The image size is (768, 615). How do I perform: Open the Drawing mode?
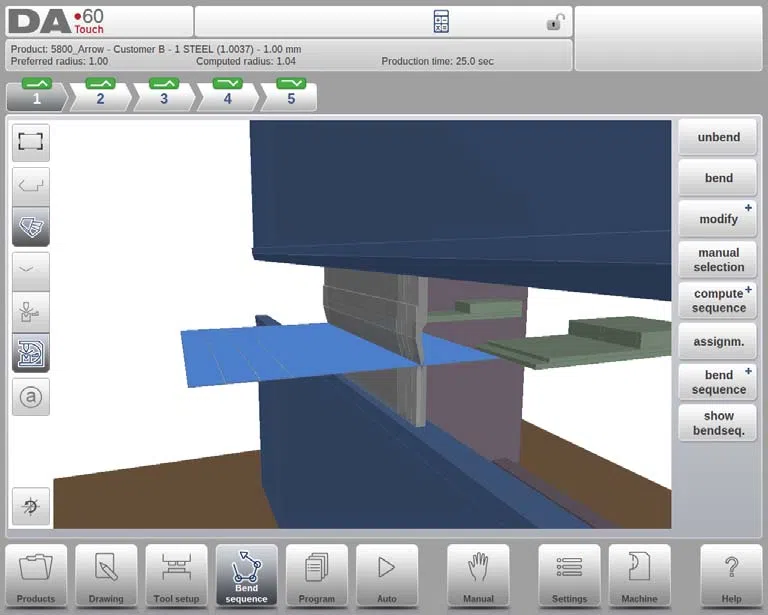[x=106, y=576]
